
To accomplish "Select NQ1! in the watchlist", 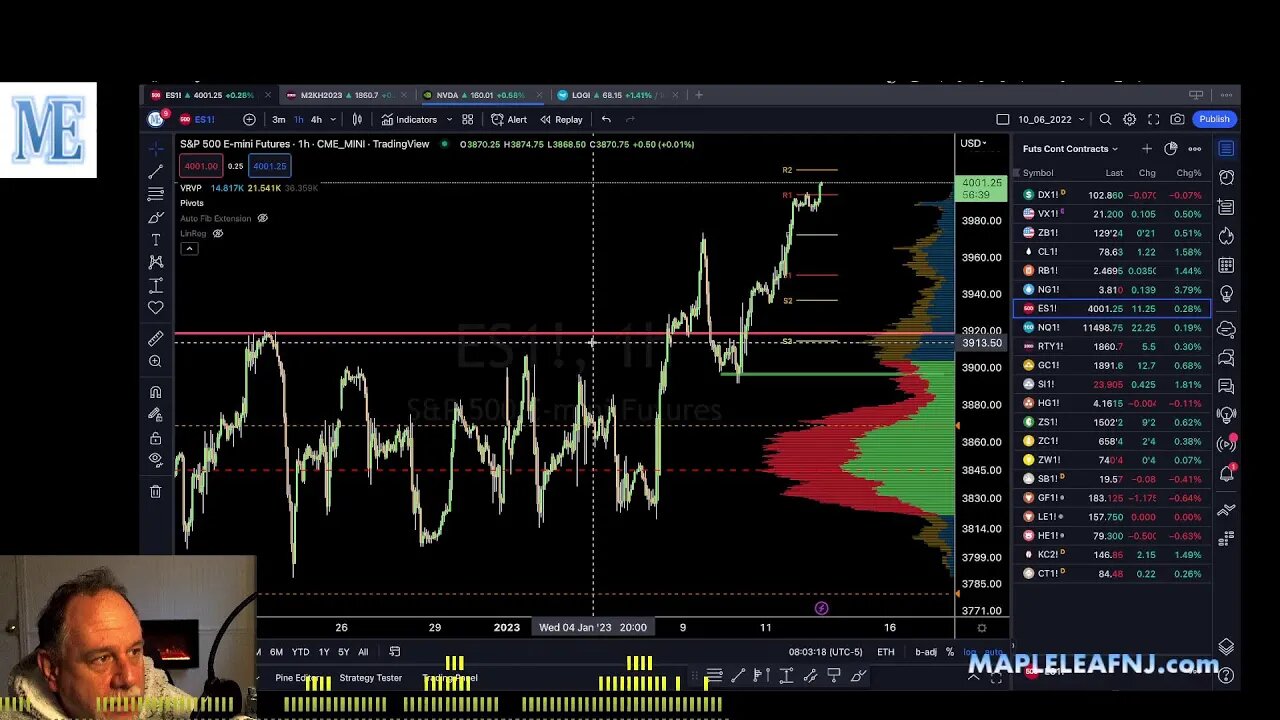I will click(1111, 327).
